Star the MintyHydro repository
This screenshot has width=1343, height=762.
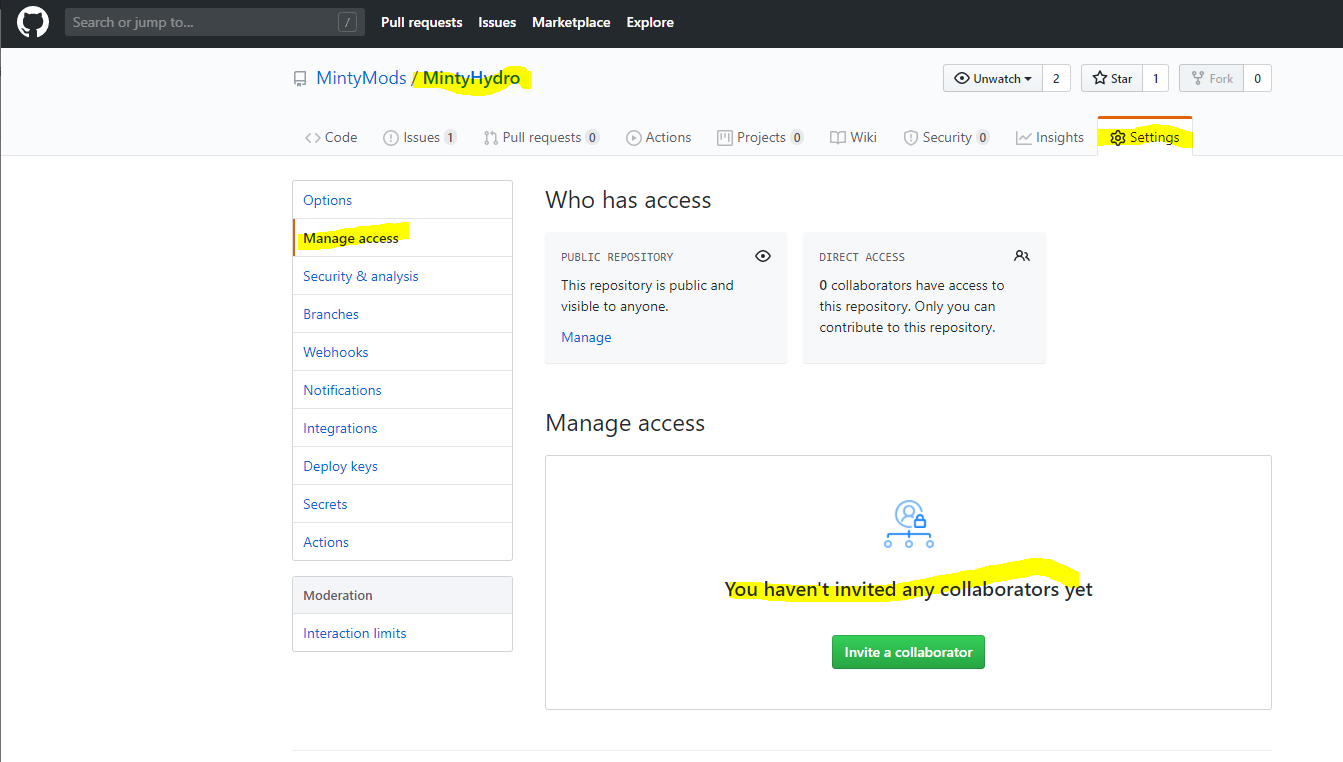click(x=1112, y=78)
